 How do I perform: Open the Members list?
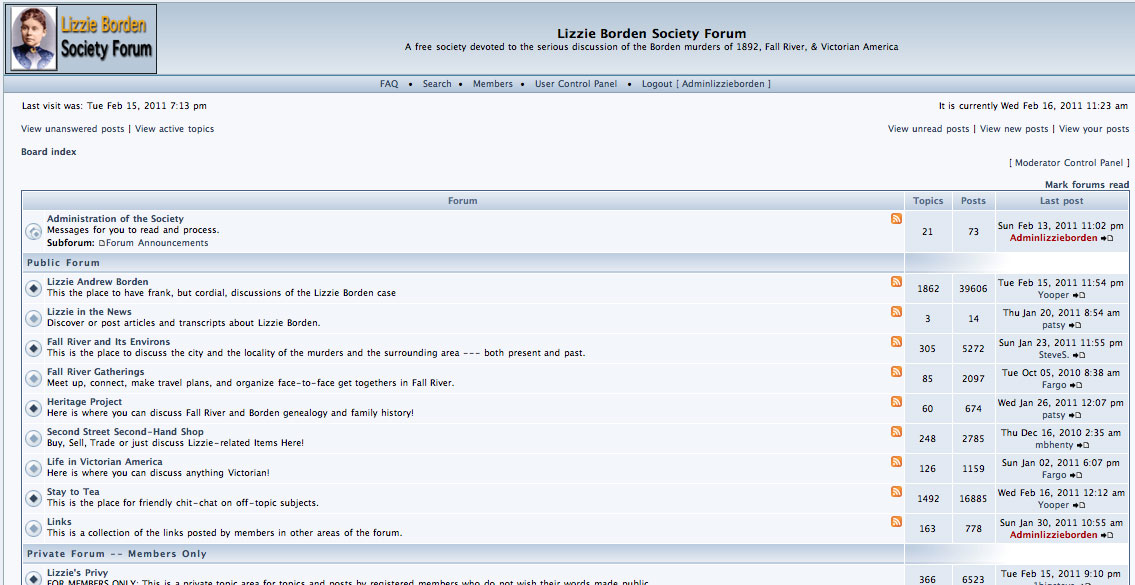[x=493, y=84]
